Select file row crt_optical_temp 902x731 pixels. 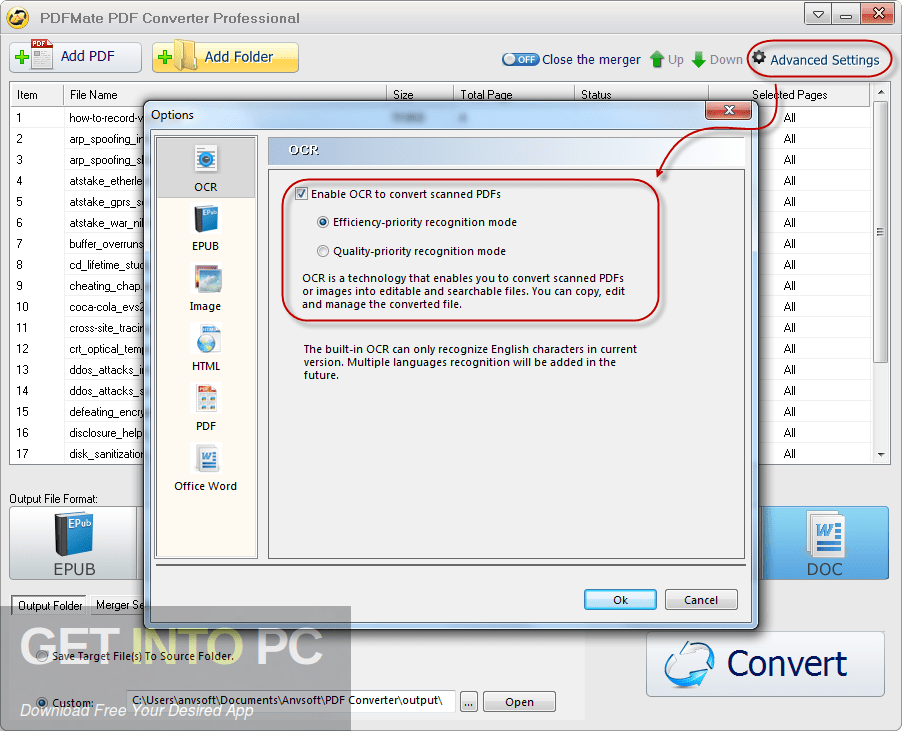click(106, 349)
